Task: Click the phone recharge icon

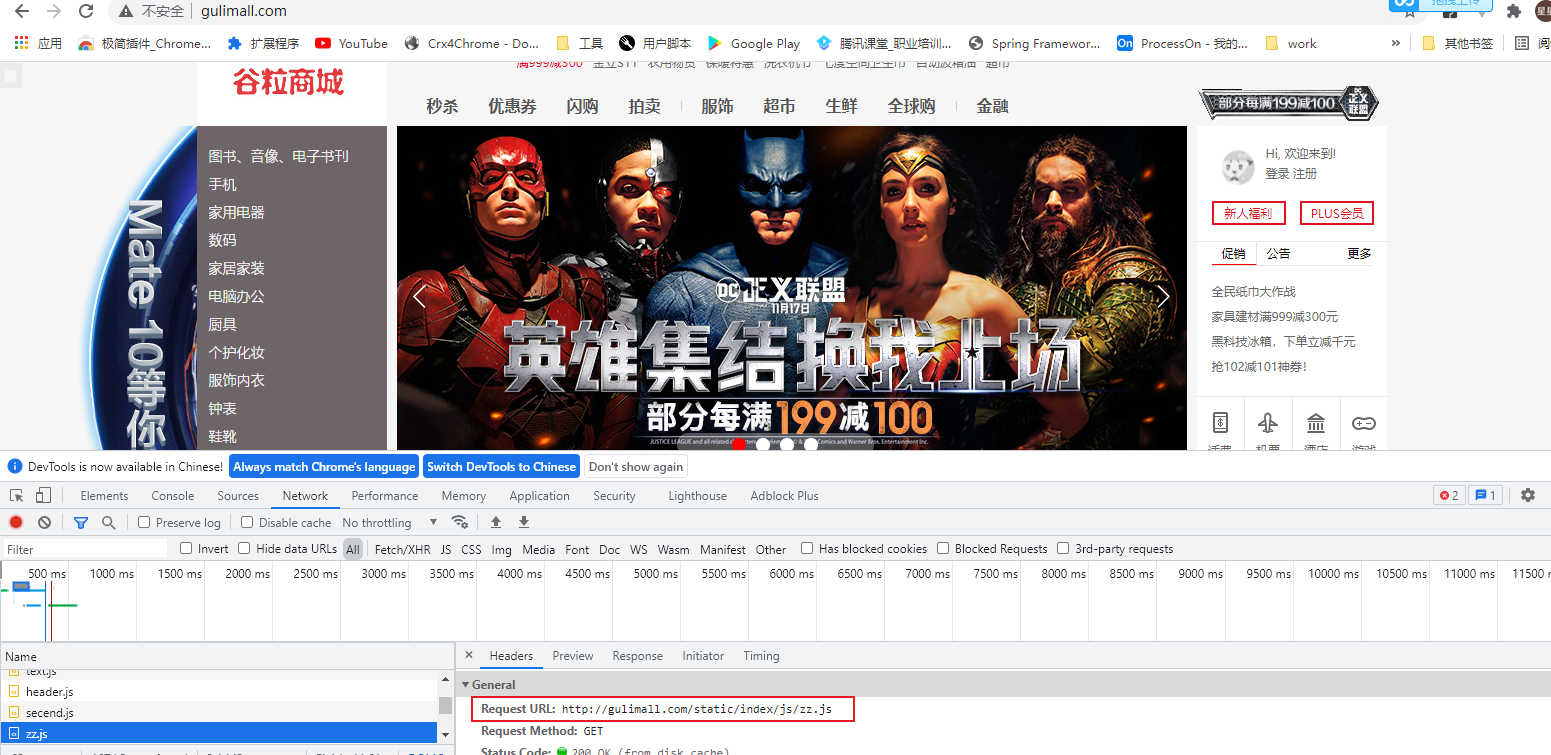Action: click(1220, 423)
